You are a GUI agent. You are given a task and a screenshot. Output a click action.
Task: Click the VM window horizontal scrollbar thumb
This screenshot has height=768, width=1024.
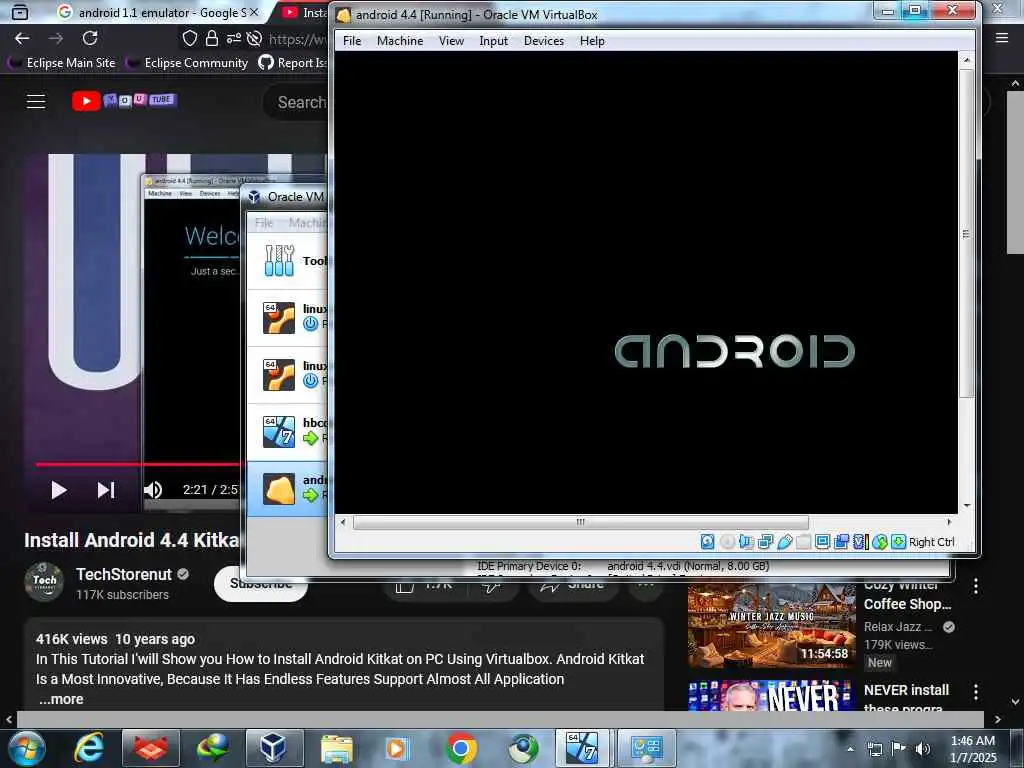[581, 522]
